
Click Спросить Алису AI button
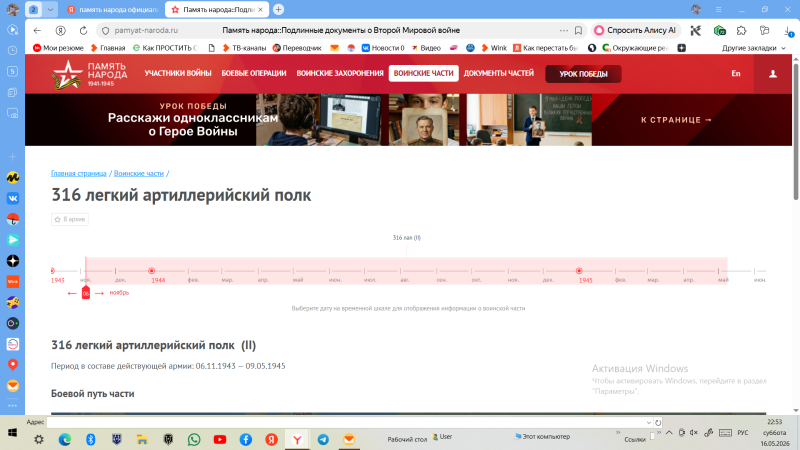coord(635,31)
